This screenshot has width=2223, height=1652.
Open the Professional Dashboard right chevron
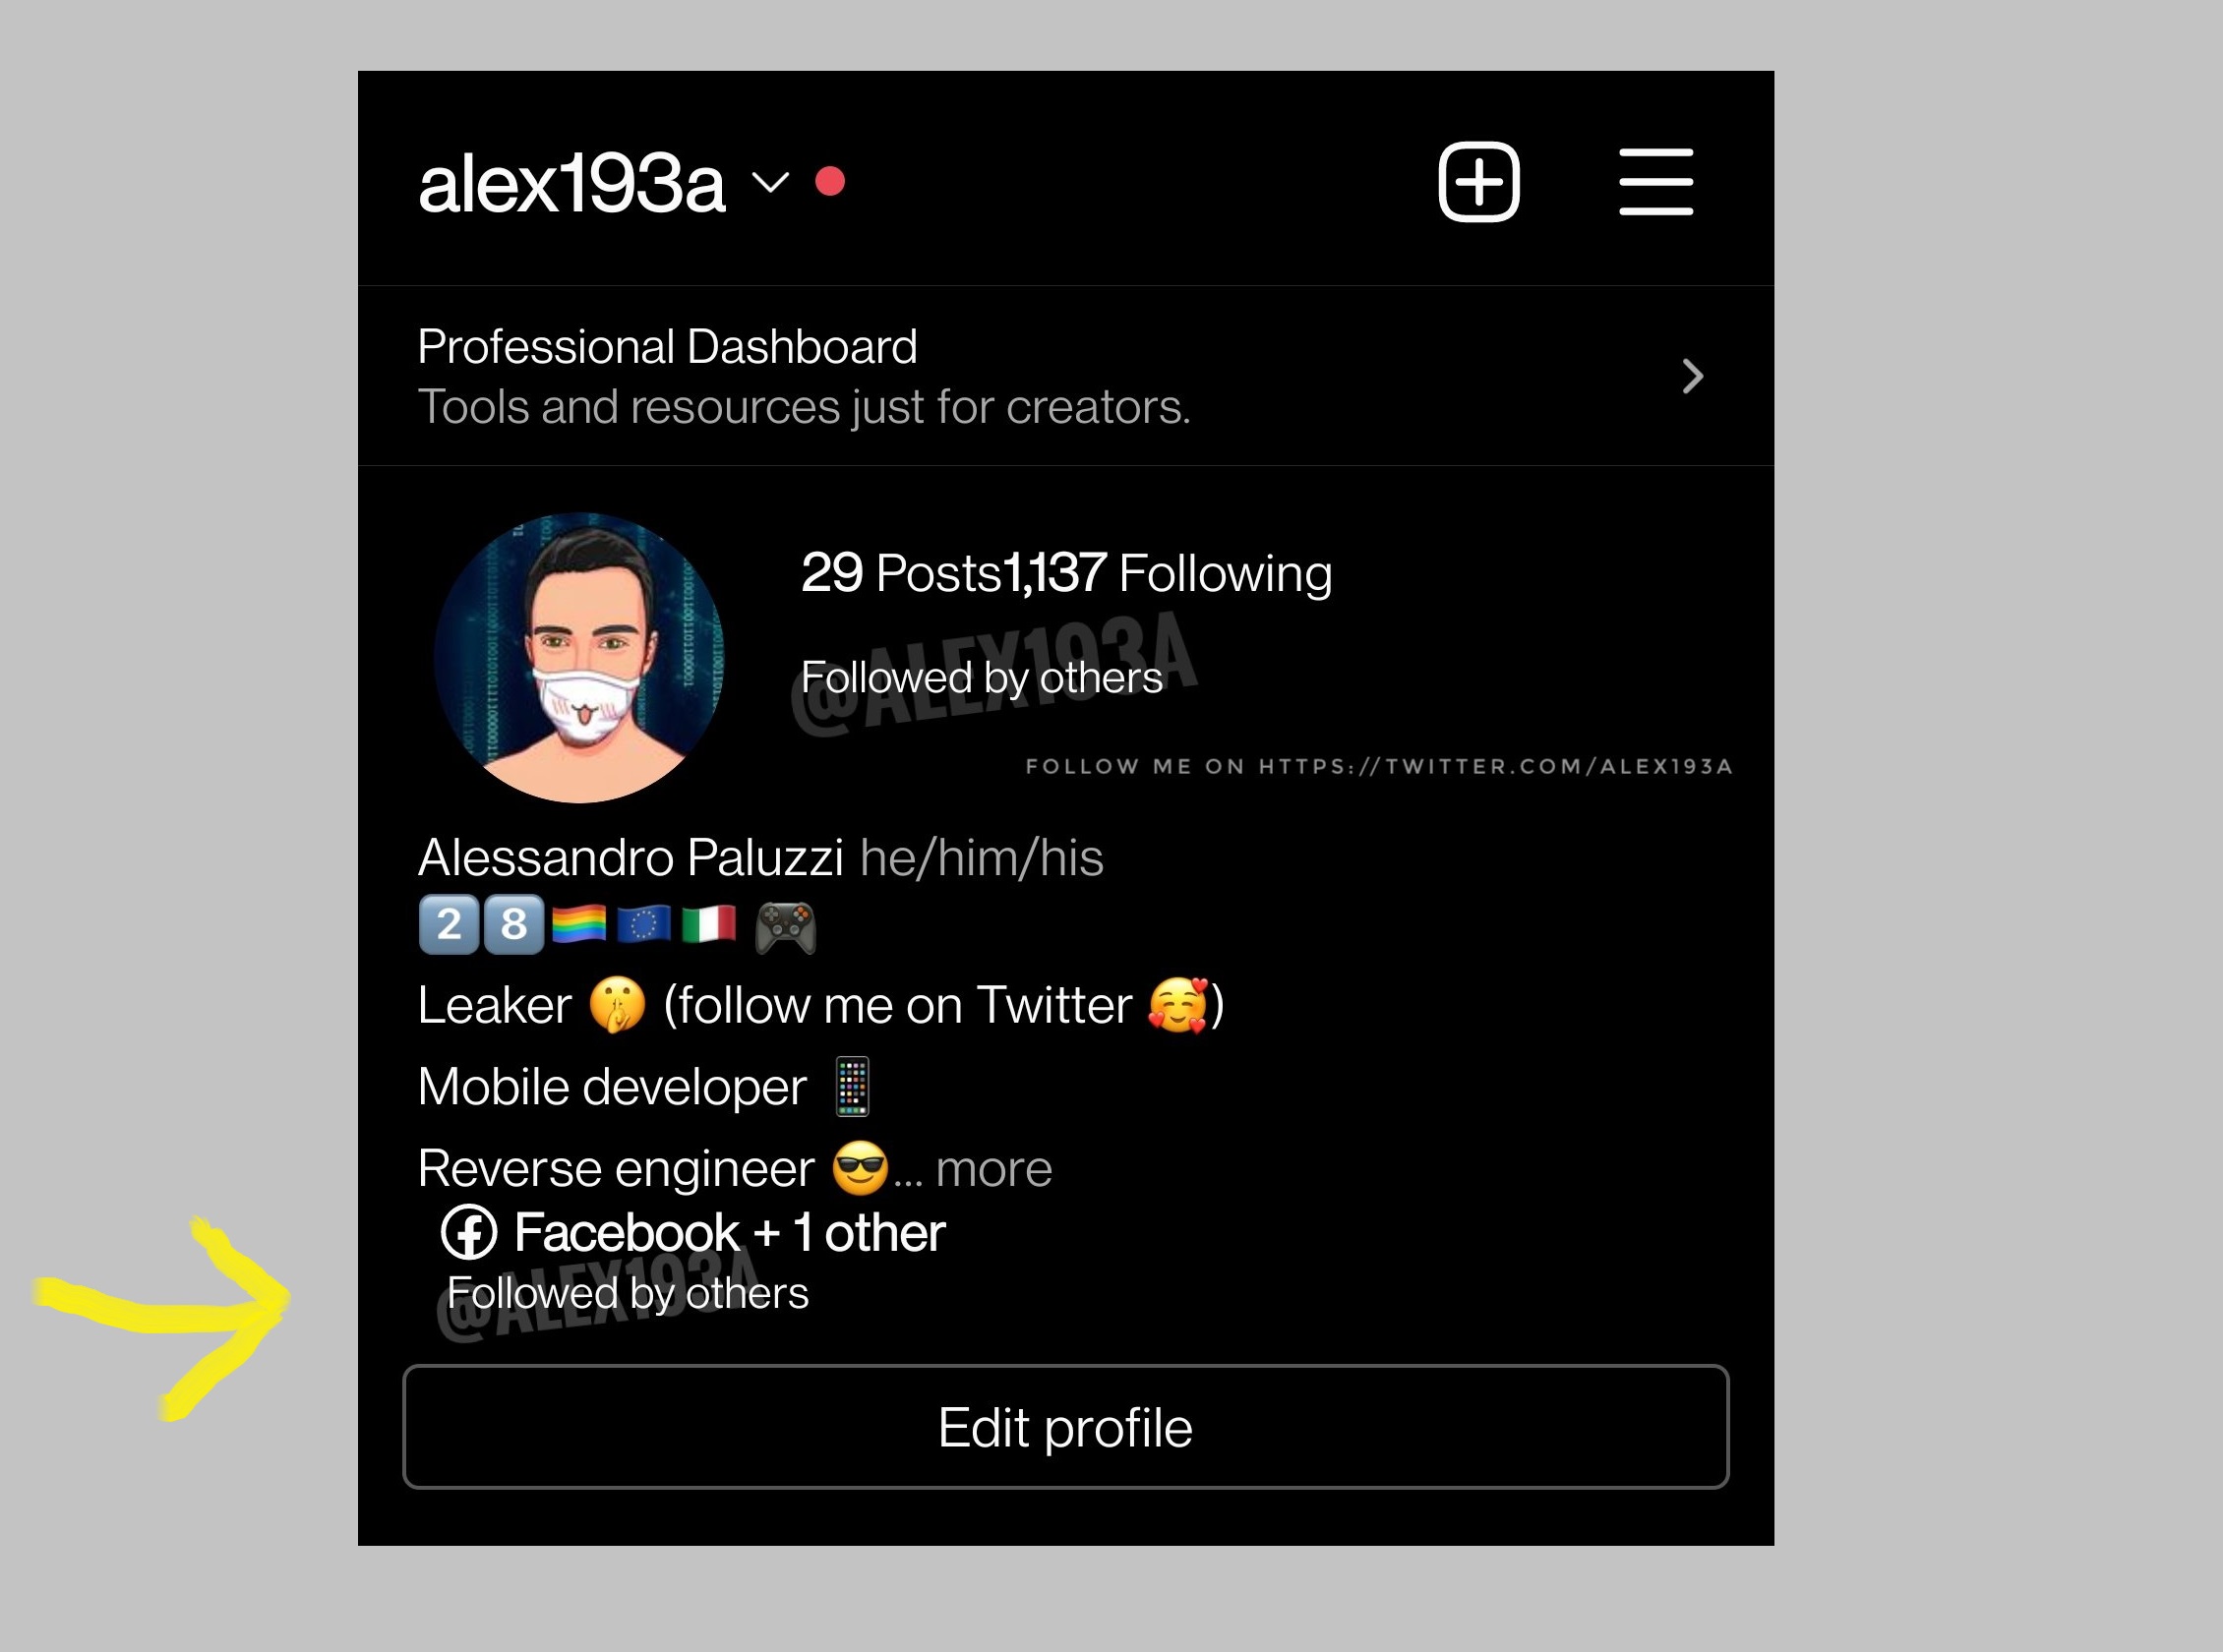point(1692,376)
